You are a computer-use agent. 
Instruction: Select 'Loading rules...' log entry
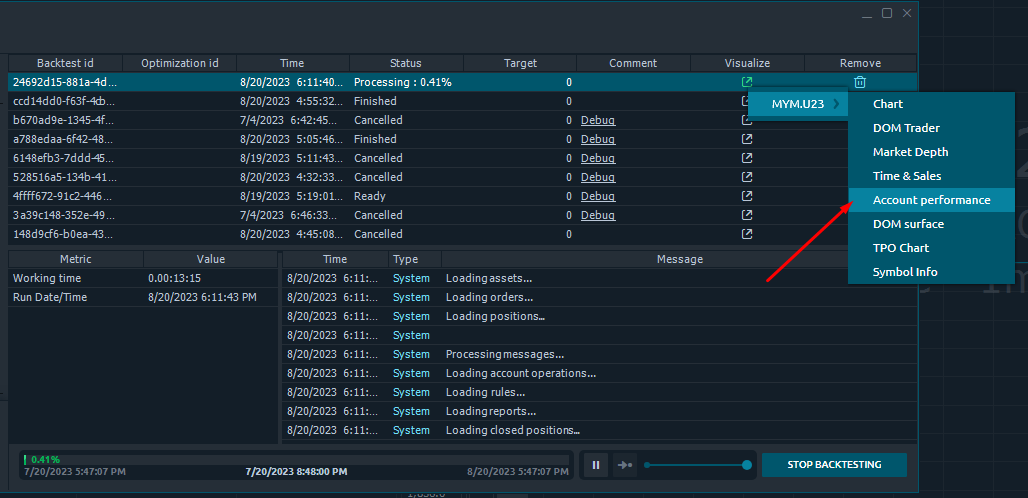pos(485,392)
